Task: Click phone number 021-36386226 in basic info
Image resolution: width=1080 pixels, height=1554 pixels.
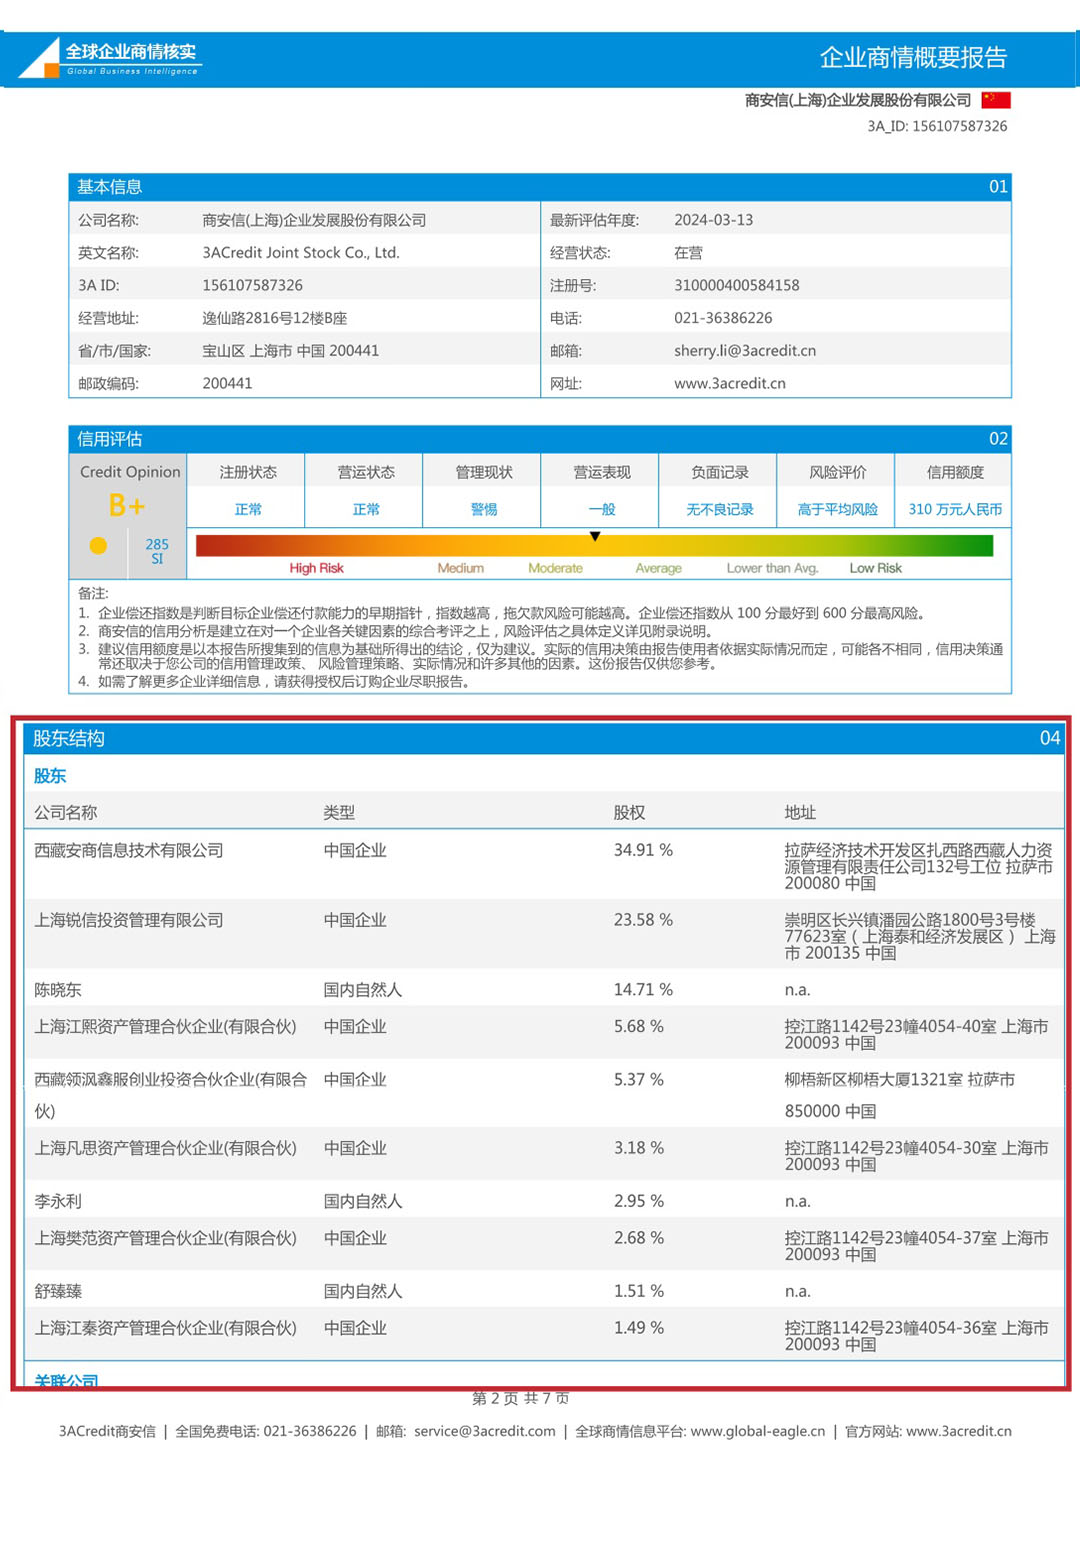Action: (723, 318)
